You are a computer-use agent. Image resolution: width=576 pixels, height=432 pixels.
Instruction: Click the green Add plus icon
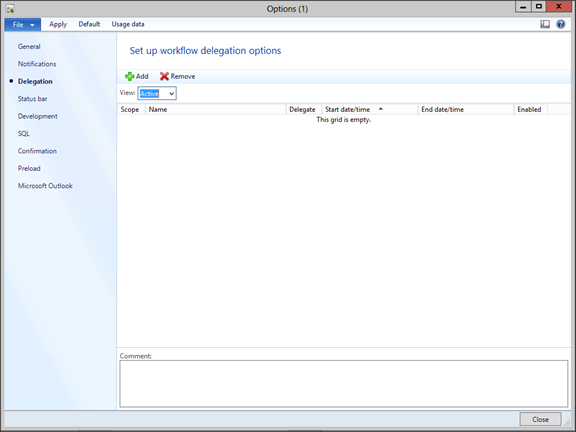coord(129,76)
